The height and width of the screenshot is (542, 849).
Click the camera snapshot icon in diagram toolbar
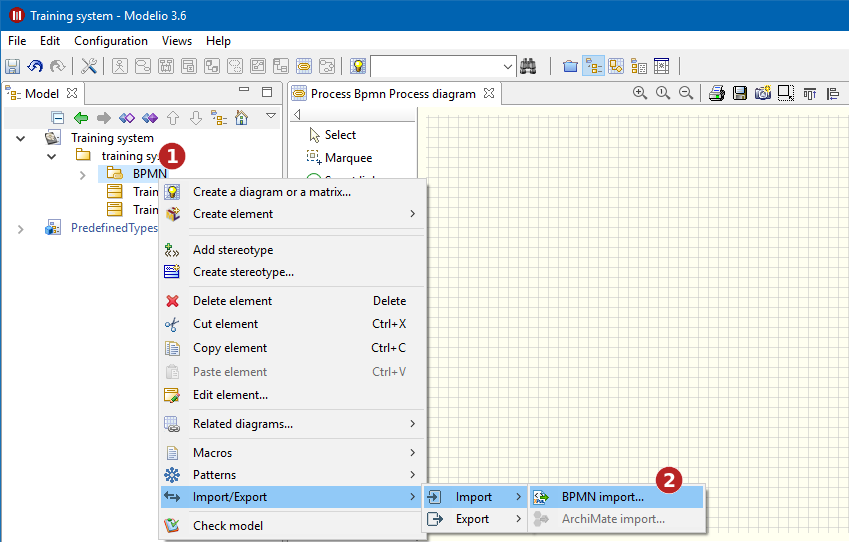762,93
